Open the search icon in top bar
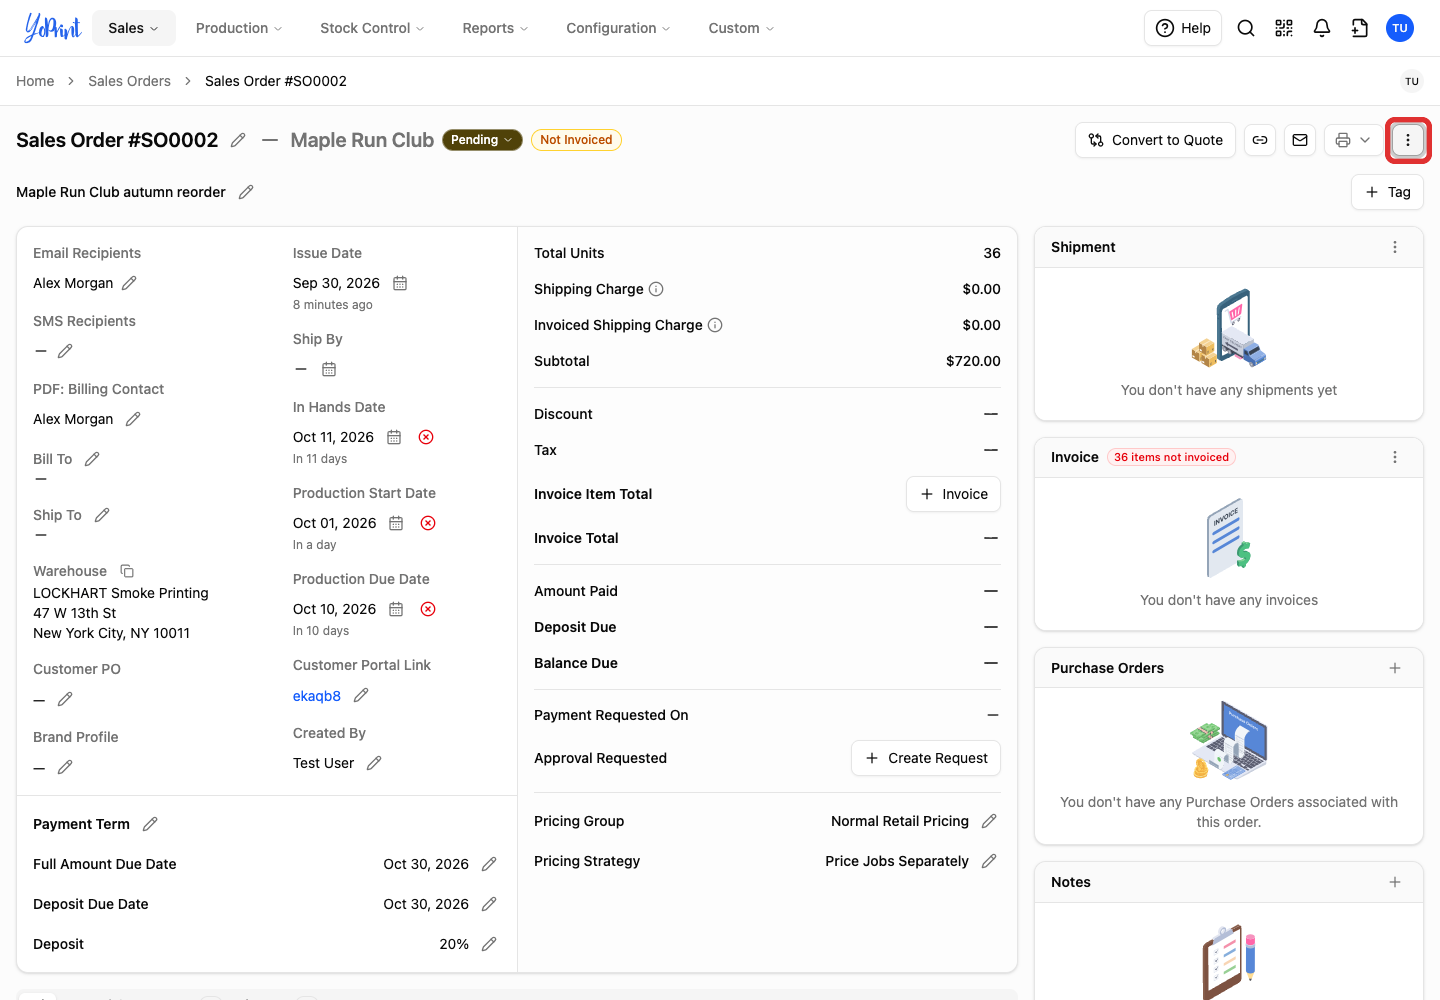 tap(1246, 28)
